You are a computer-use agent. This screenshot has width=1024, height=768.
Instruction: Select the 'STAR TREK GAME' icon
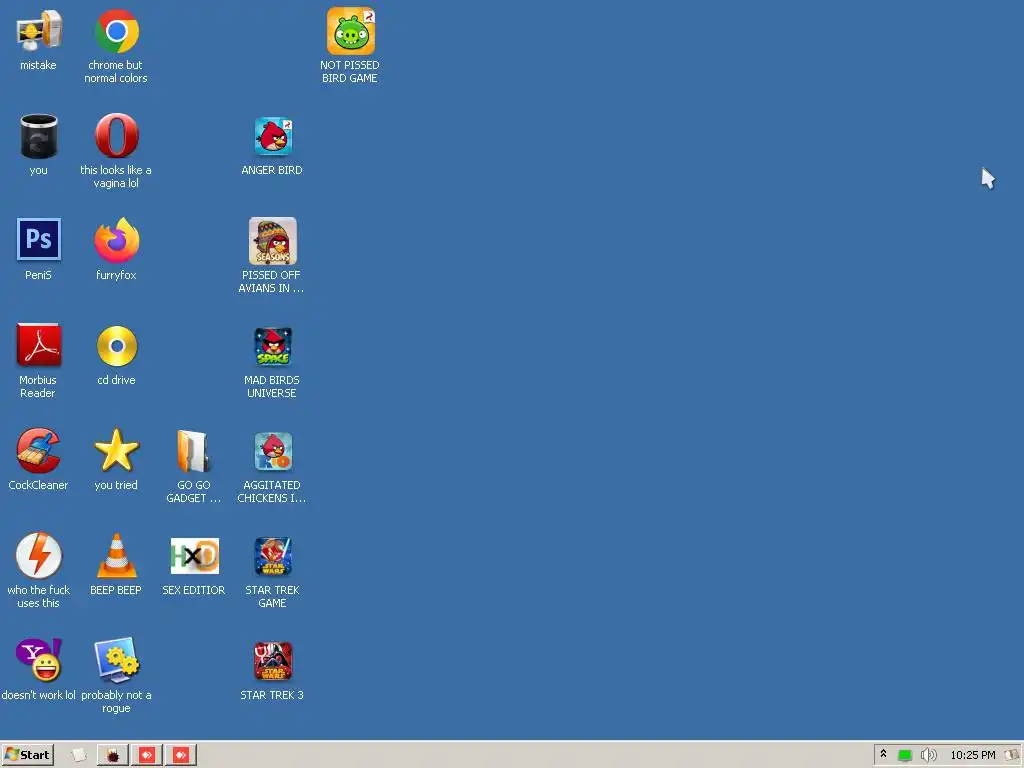(x=273, y=556)
